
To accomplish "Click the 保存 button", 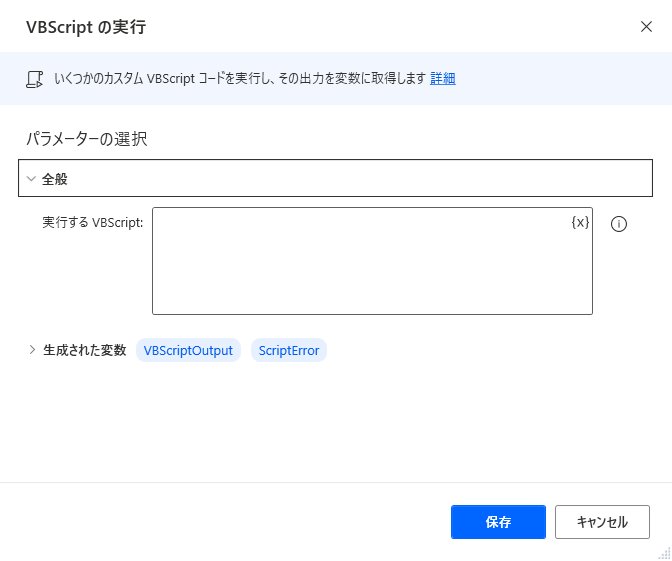I will coord(498,522).
